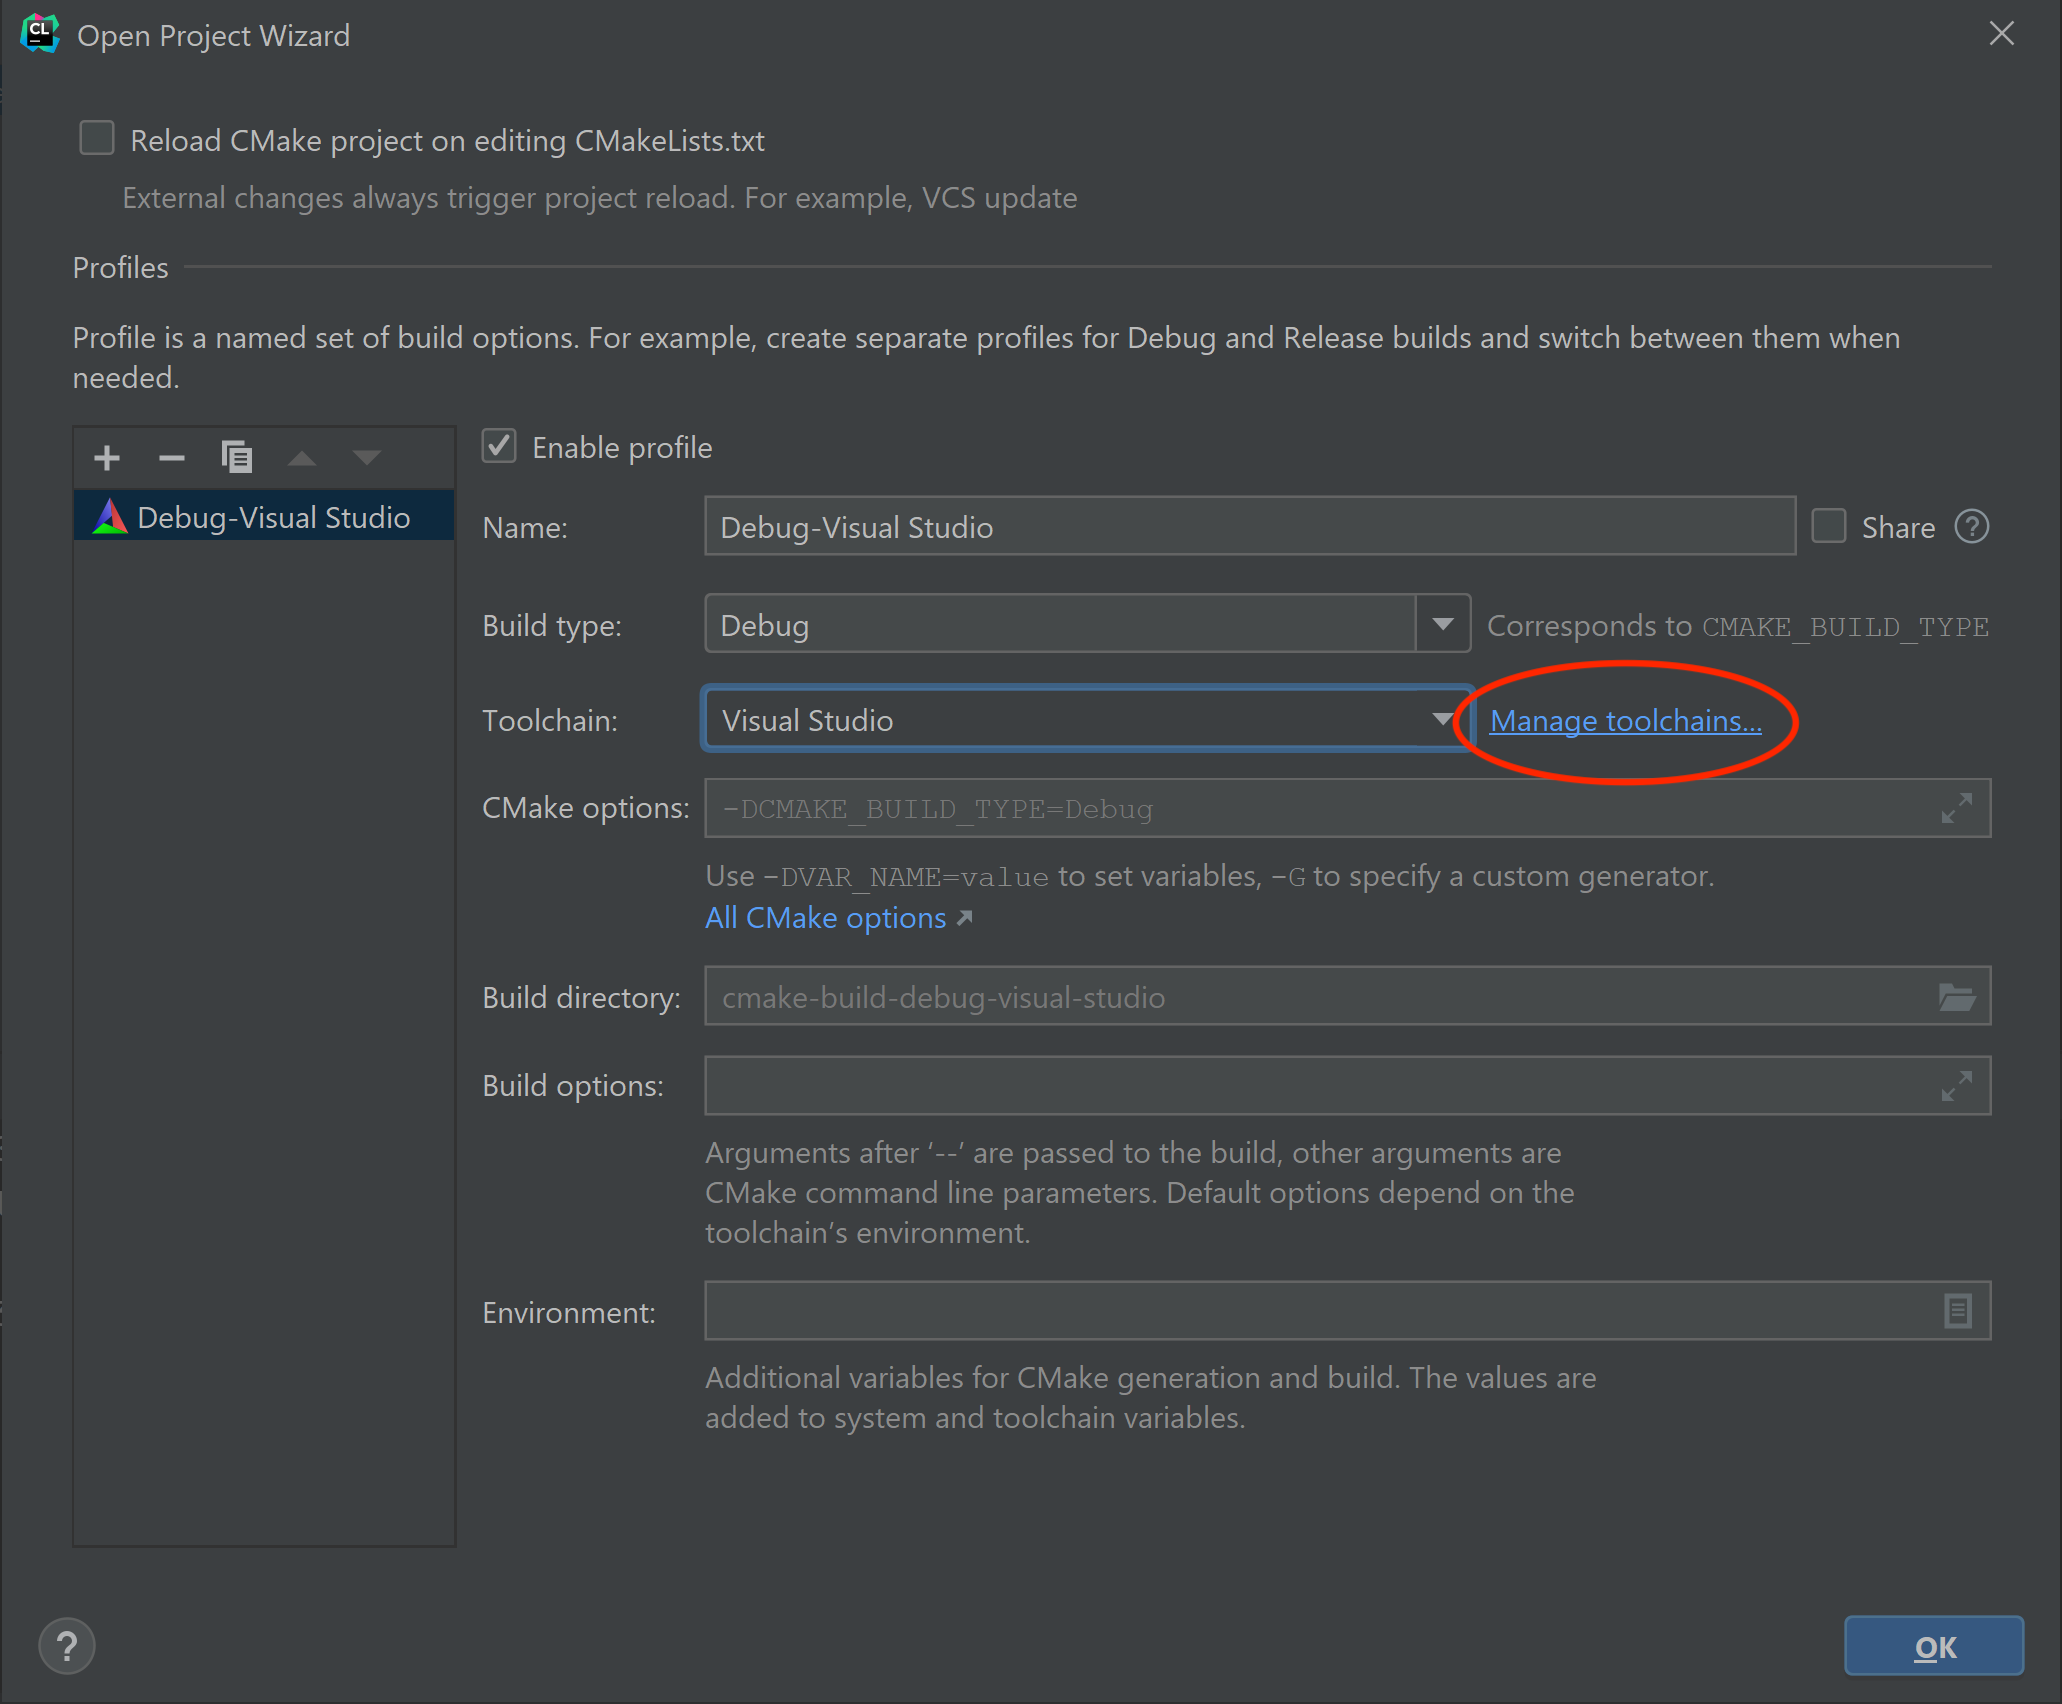Click the Copy profile icon

(236, 456)
